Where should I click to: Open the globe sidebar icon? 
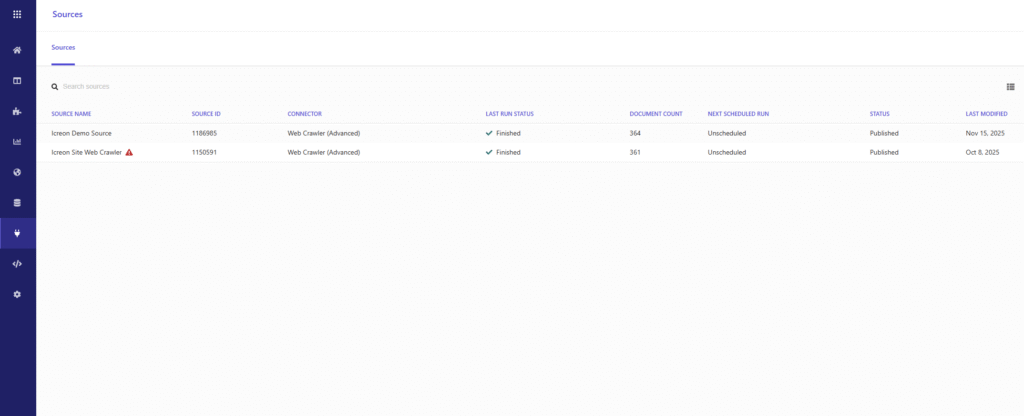pos(17,172)
